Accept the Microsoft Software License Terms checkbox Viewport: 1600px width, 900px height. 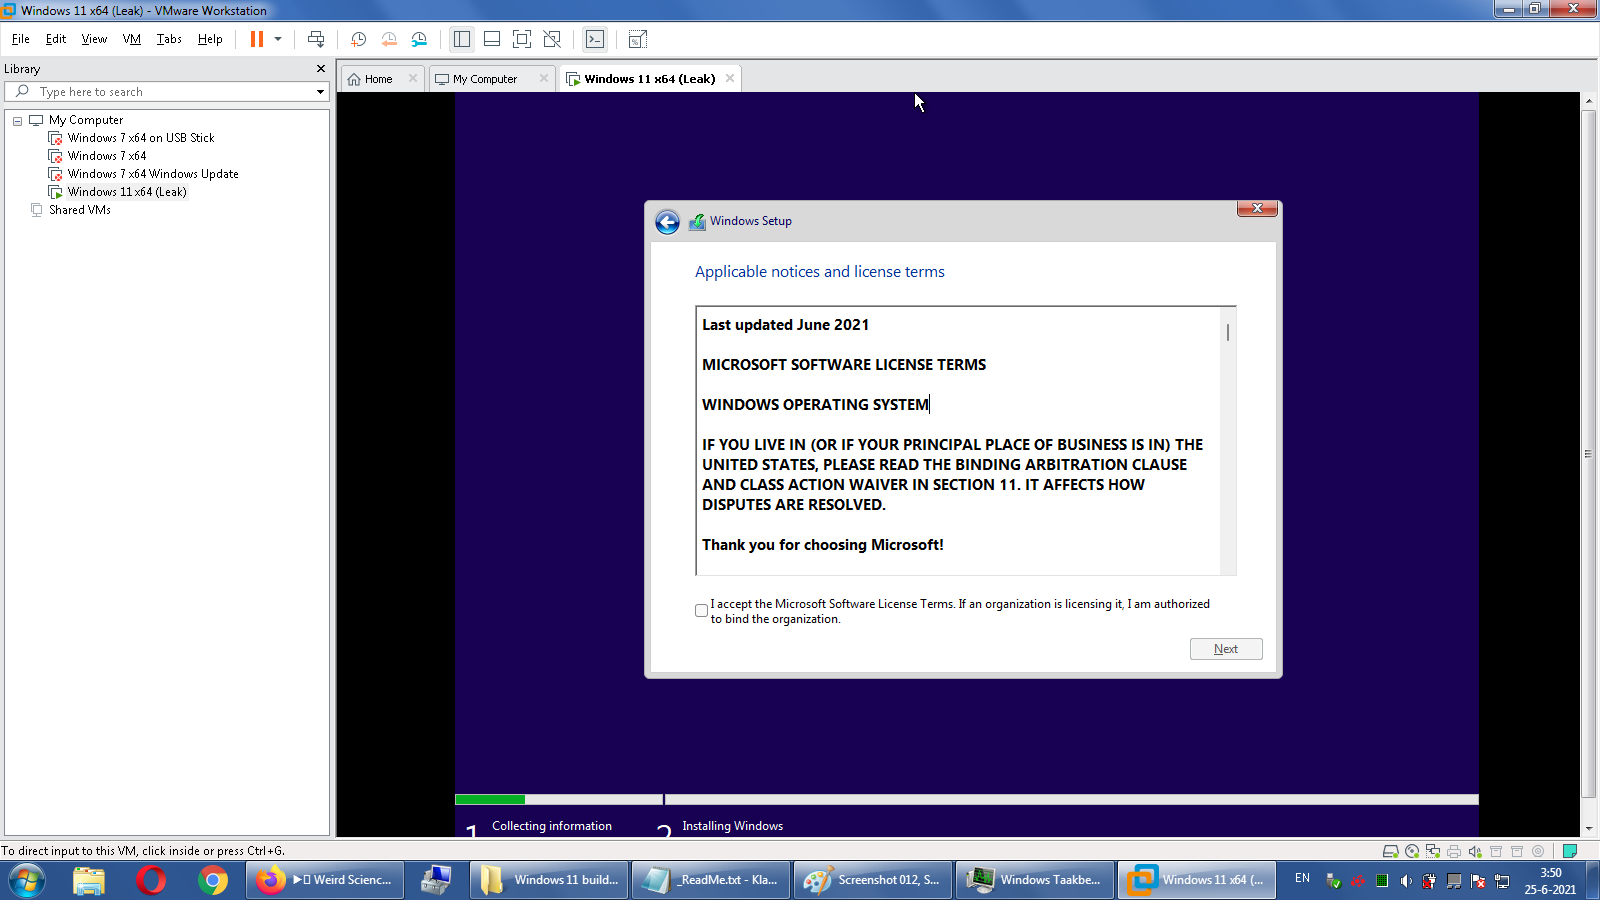coord(701,611)
